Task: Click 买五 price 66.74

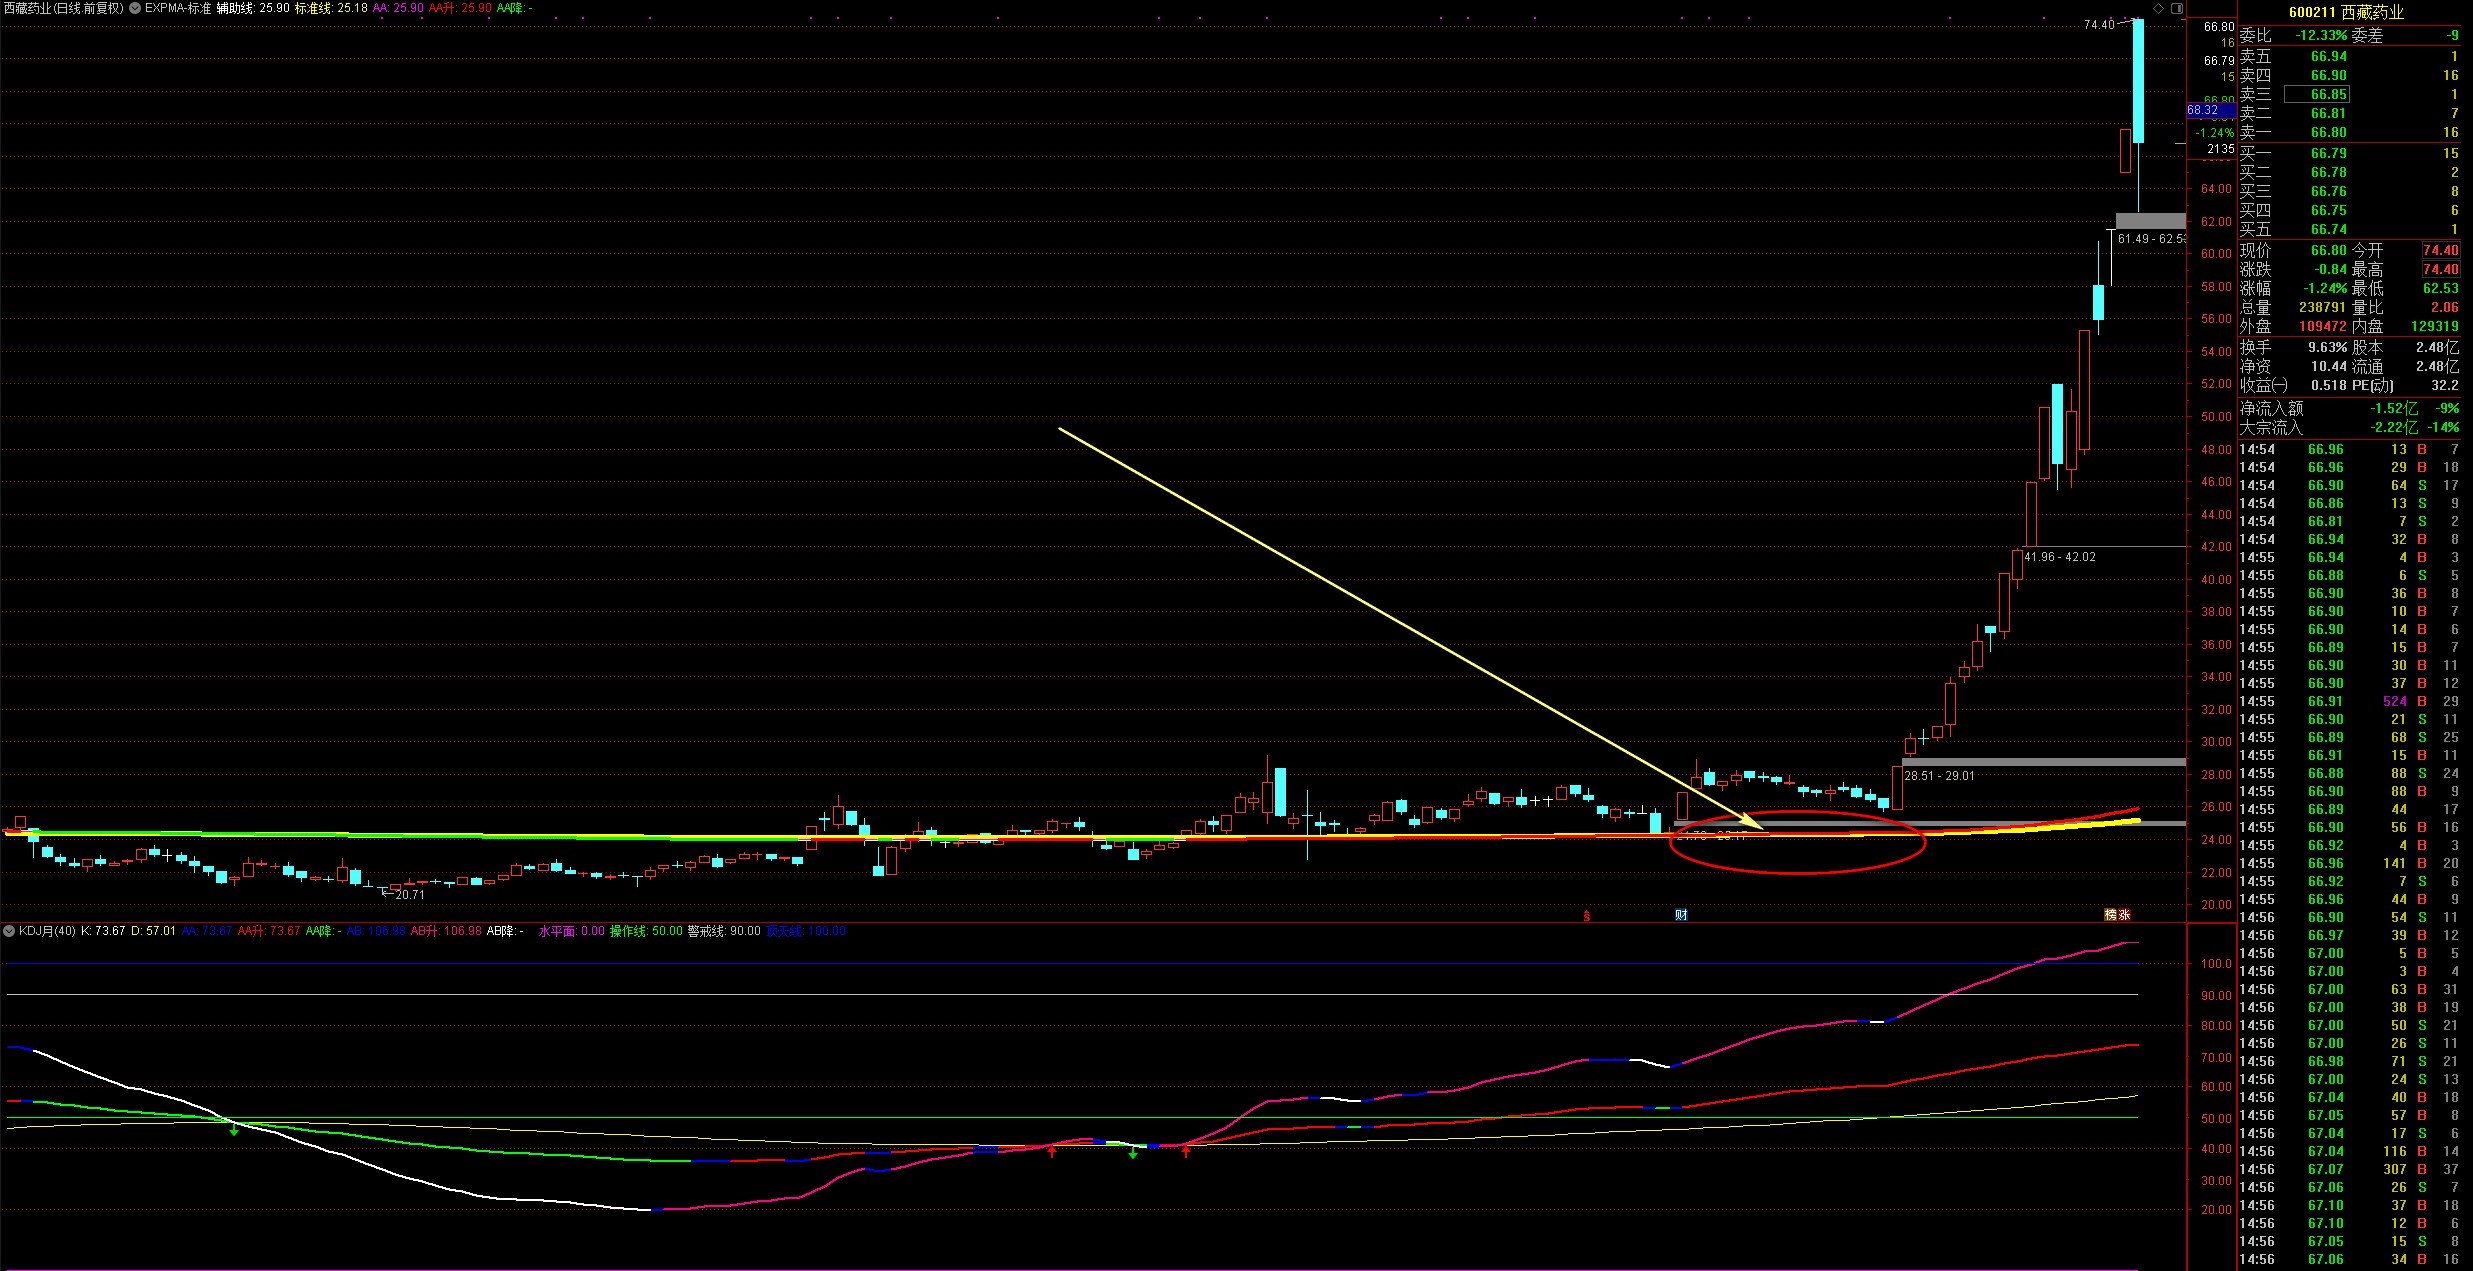Action: coord(2329,230)
